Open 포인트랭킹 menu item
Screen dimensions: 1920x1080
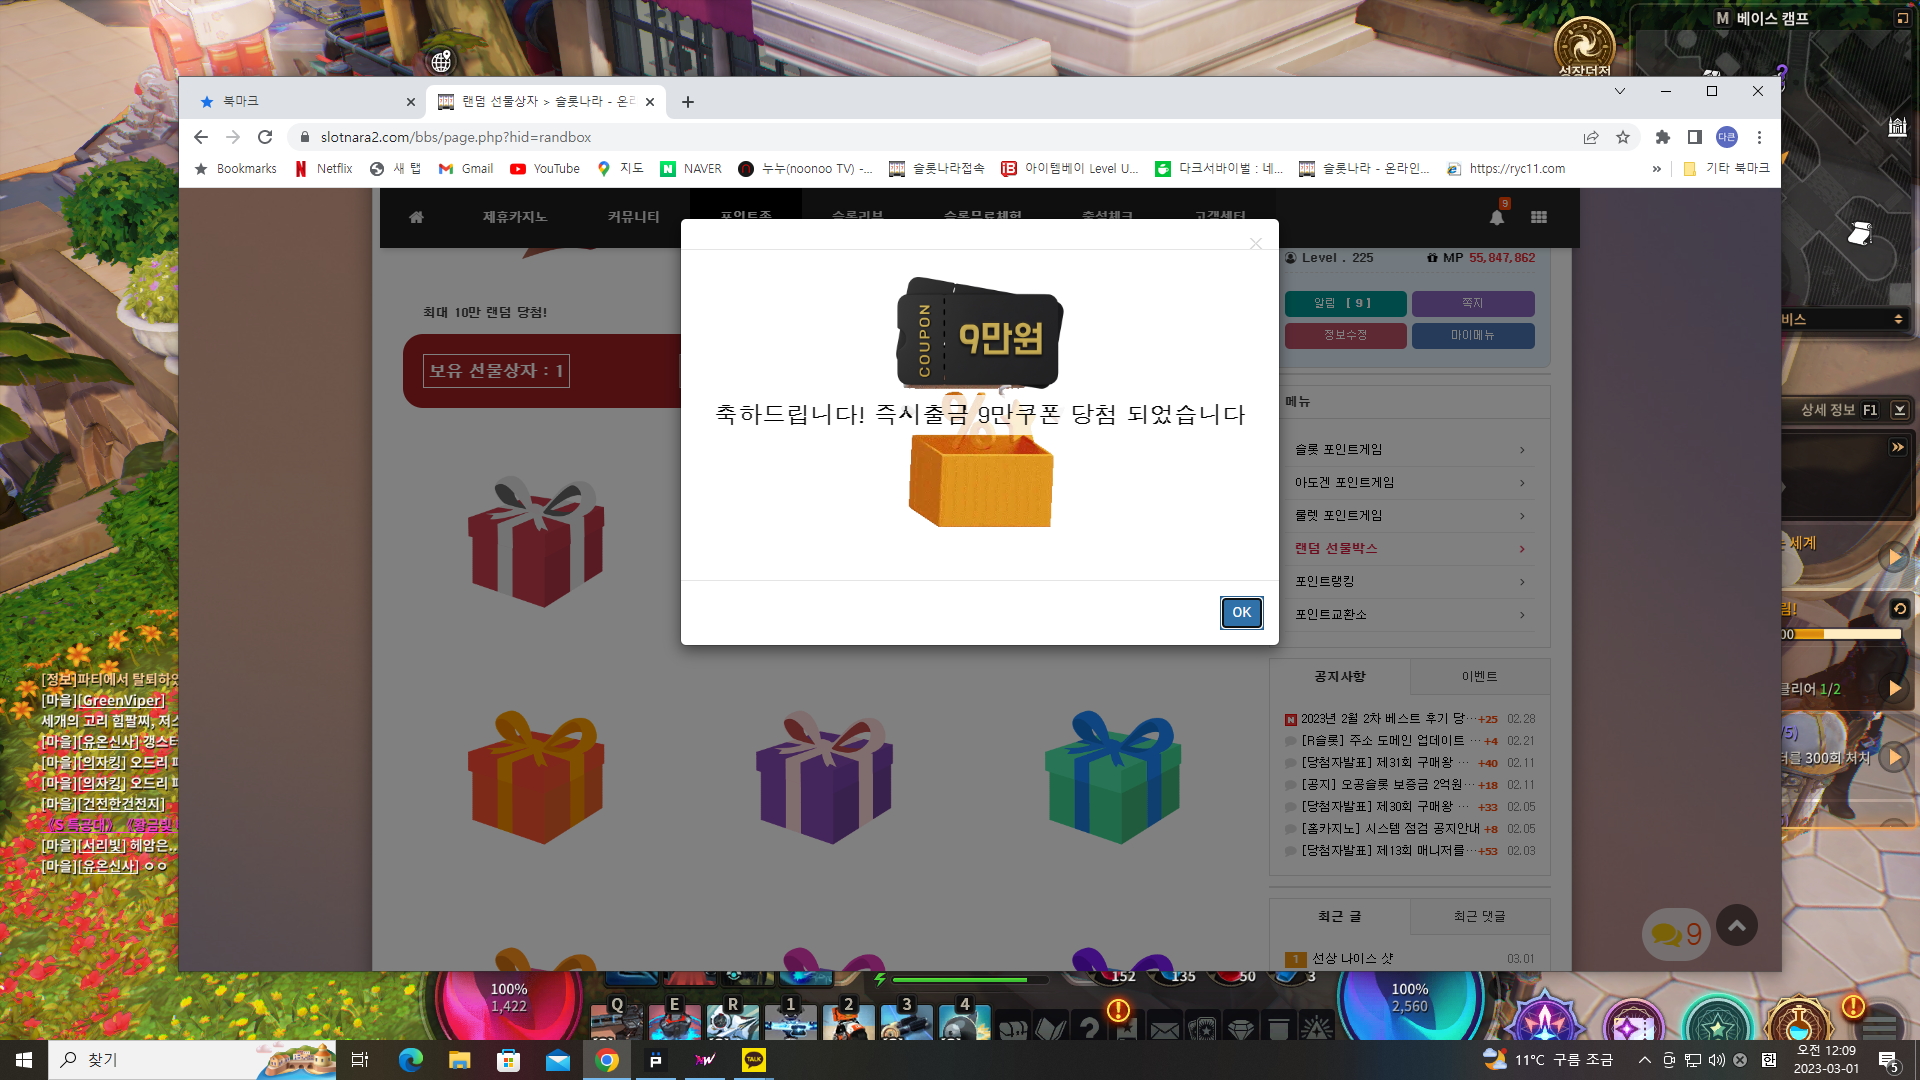click(1410, 582)
